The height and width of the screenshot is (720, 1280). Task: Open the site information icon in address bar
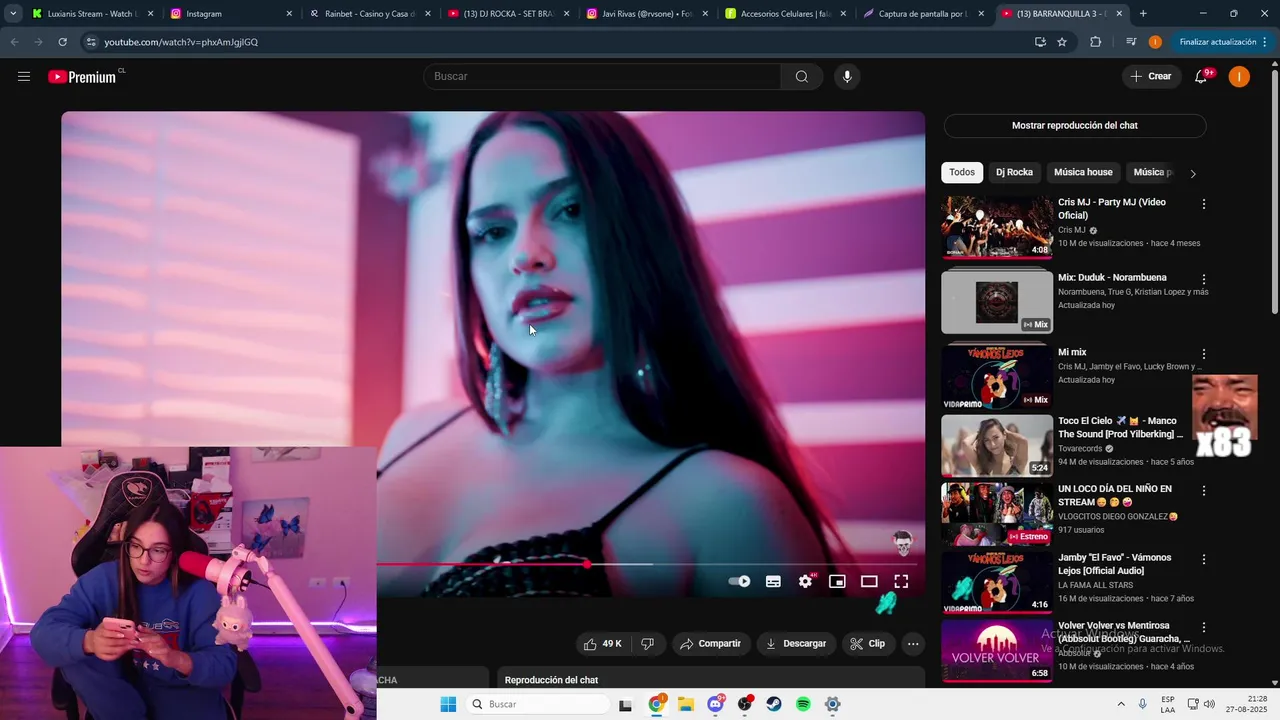click(x=91, y=42)
